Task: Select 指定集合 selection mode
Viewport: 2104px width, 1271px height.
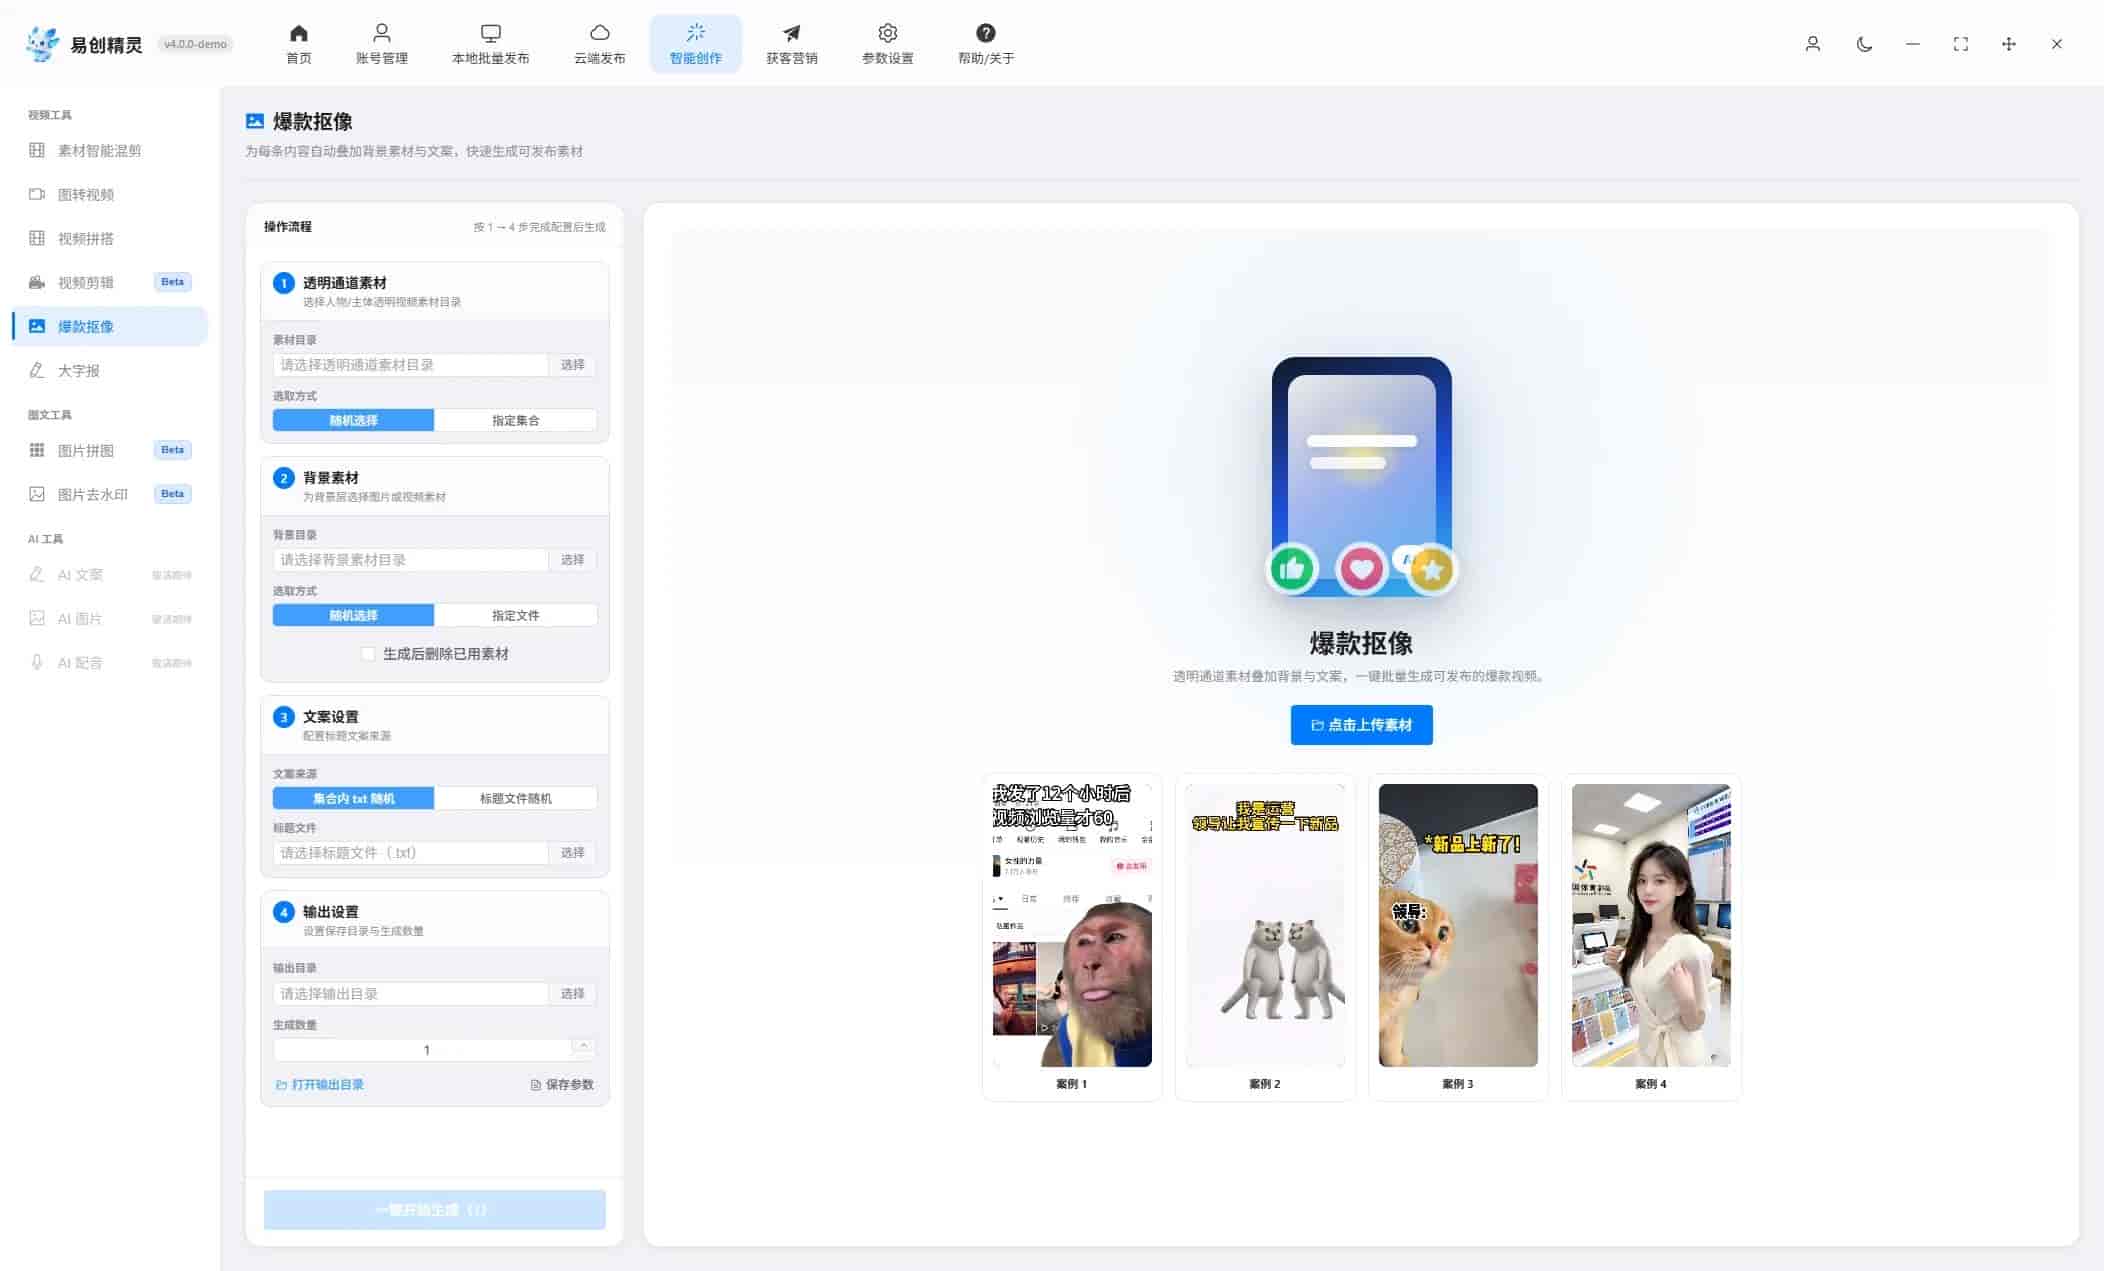Action: tap(516, 420)
